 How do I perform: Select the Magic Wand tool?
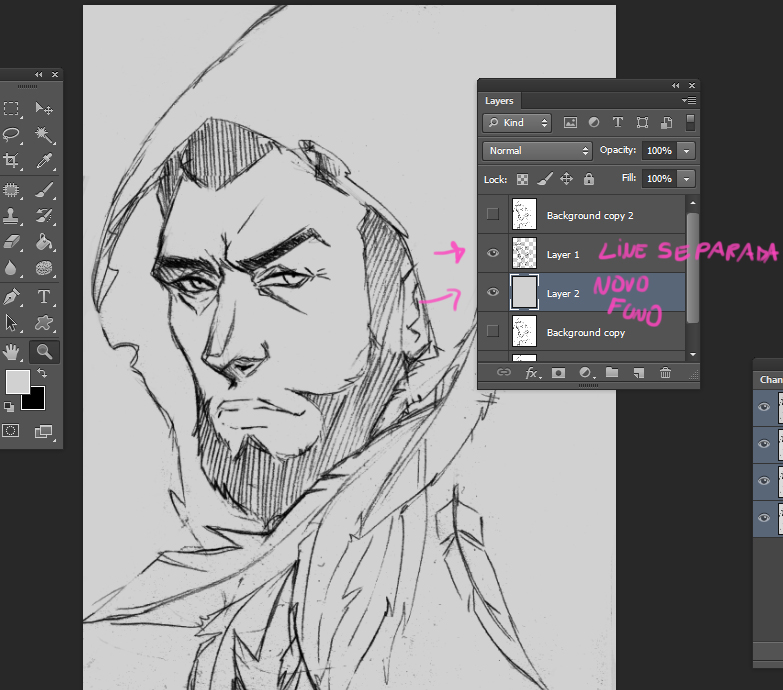pos(44,134)
